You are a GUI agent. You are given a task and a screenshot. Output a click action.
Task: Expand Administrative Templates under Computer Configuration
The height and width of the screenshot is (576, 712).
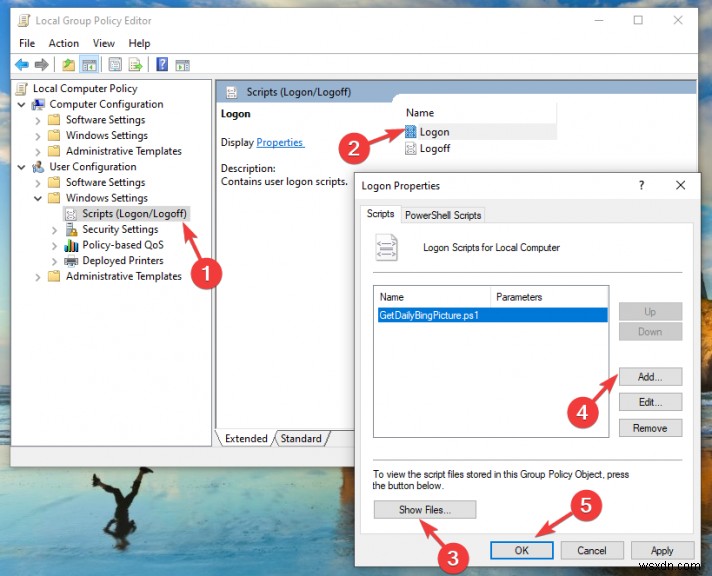pyautogui.click(x=38, y=151)
